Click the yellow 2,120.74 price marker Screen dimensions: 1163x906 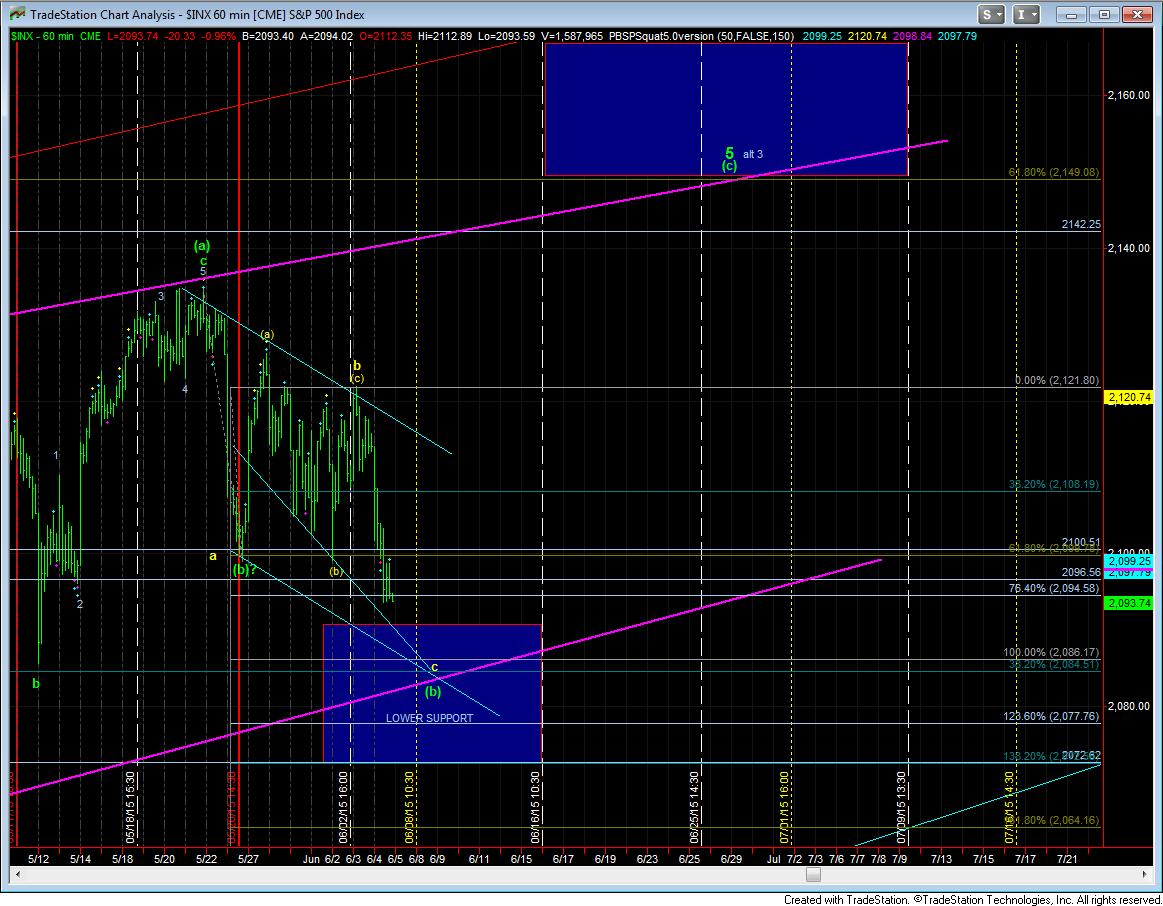[1128, 397]
